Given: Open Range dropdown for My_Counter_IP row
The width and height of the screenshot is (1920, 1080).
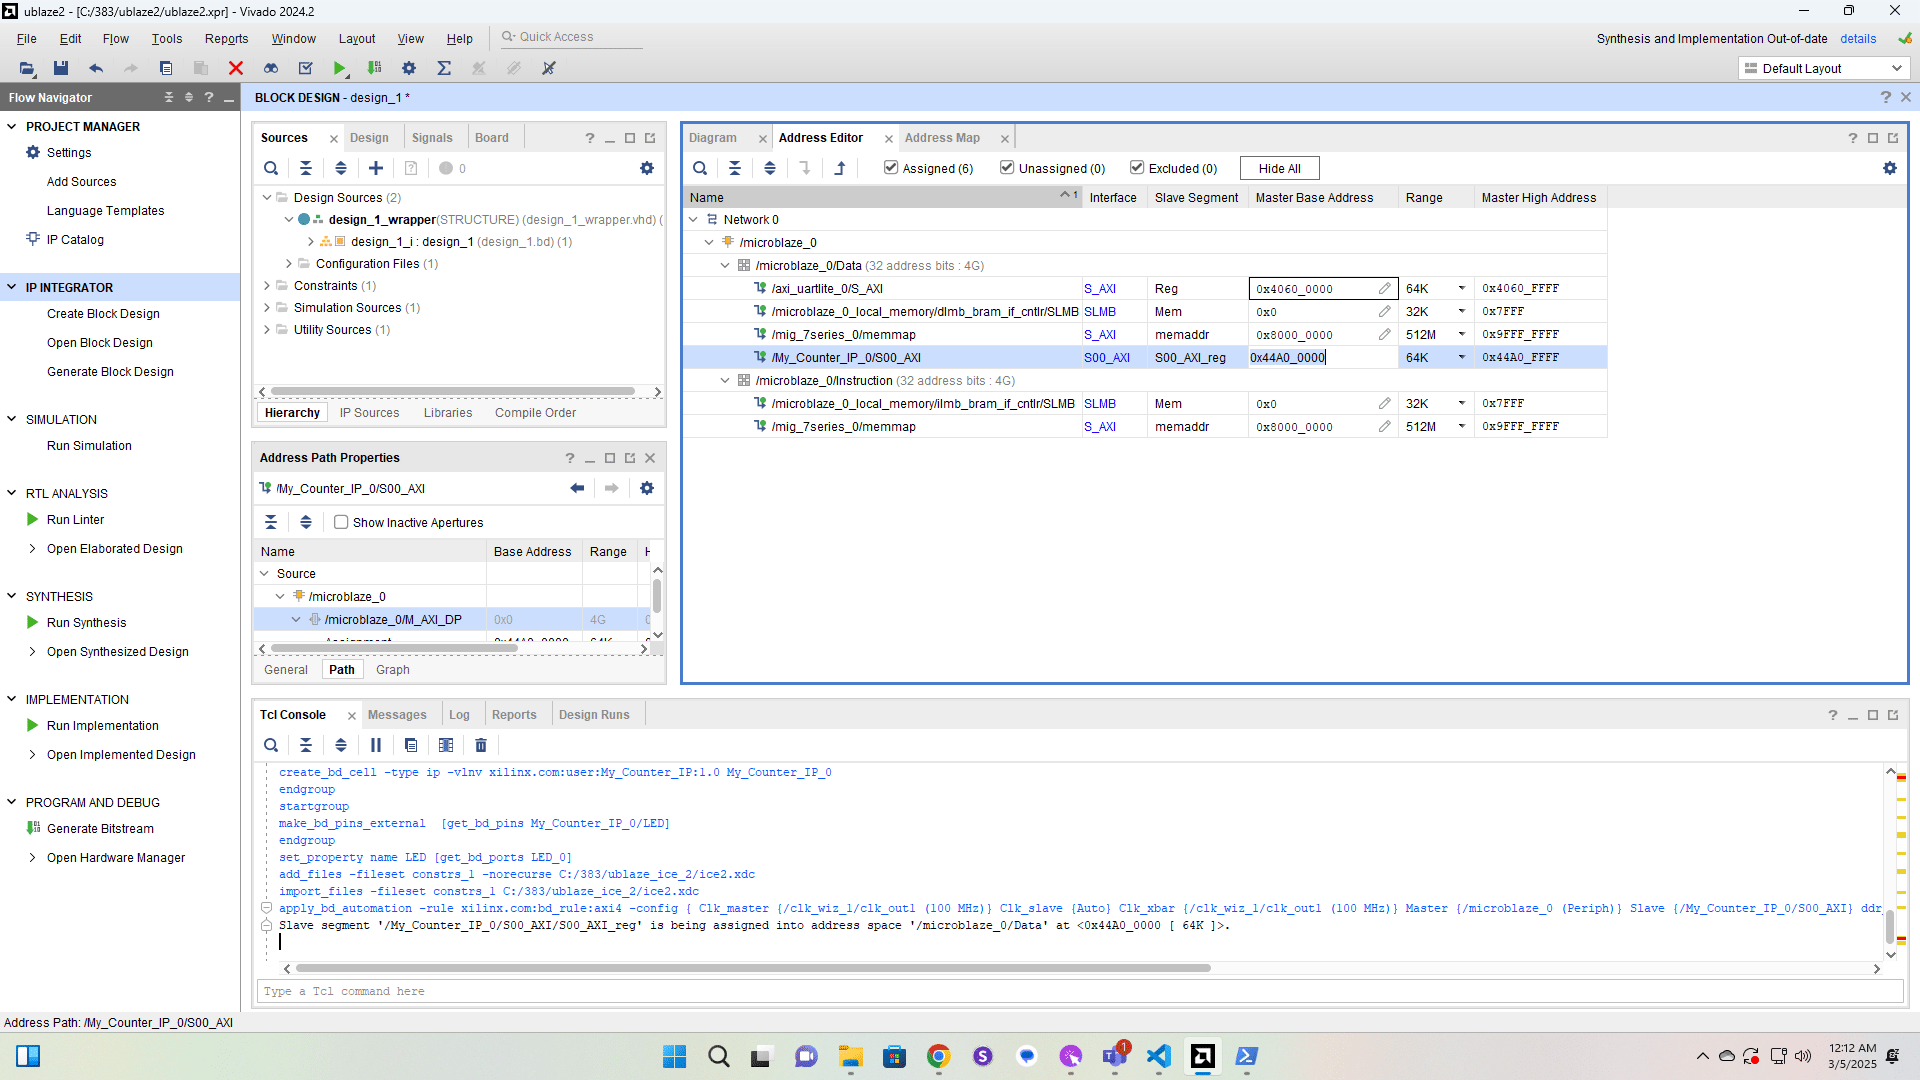Looking at the screenshot, I should pos(1461,358).
